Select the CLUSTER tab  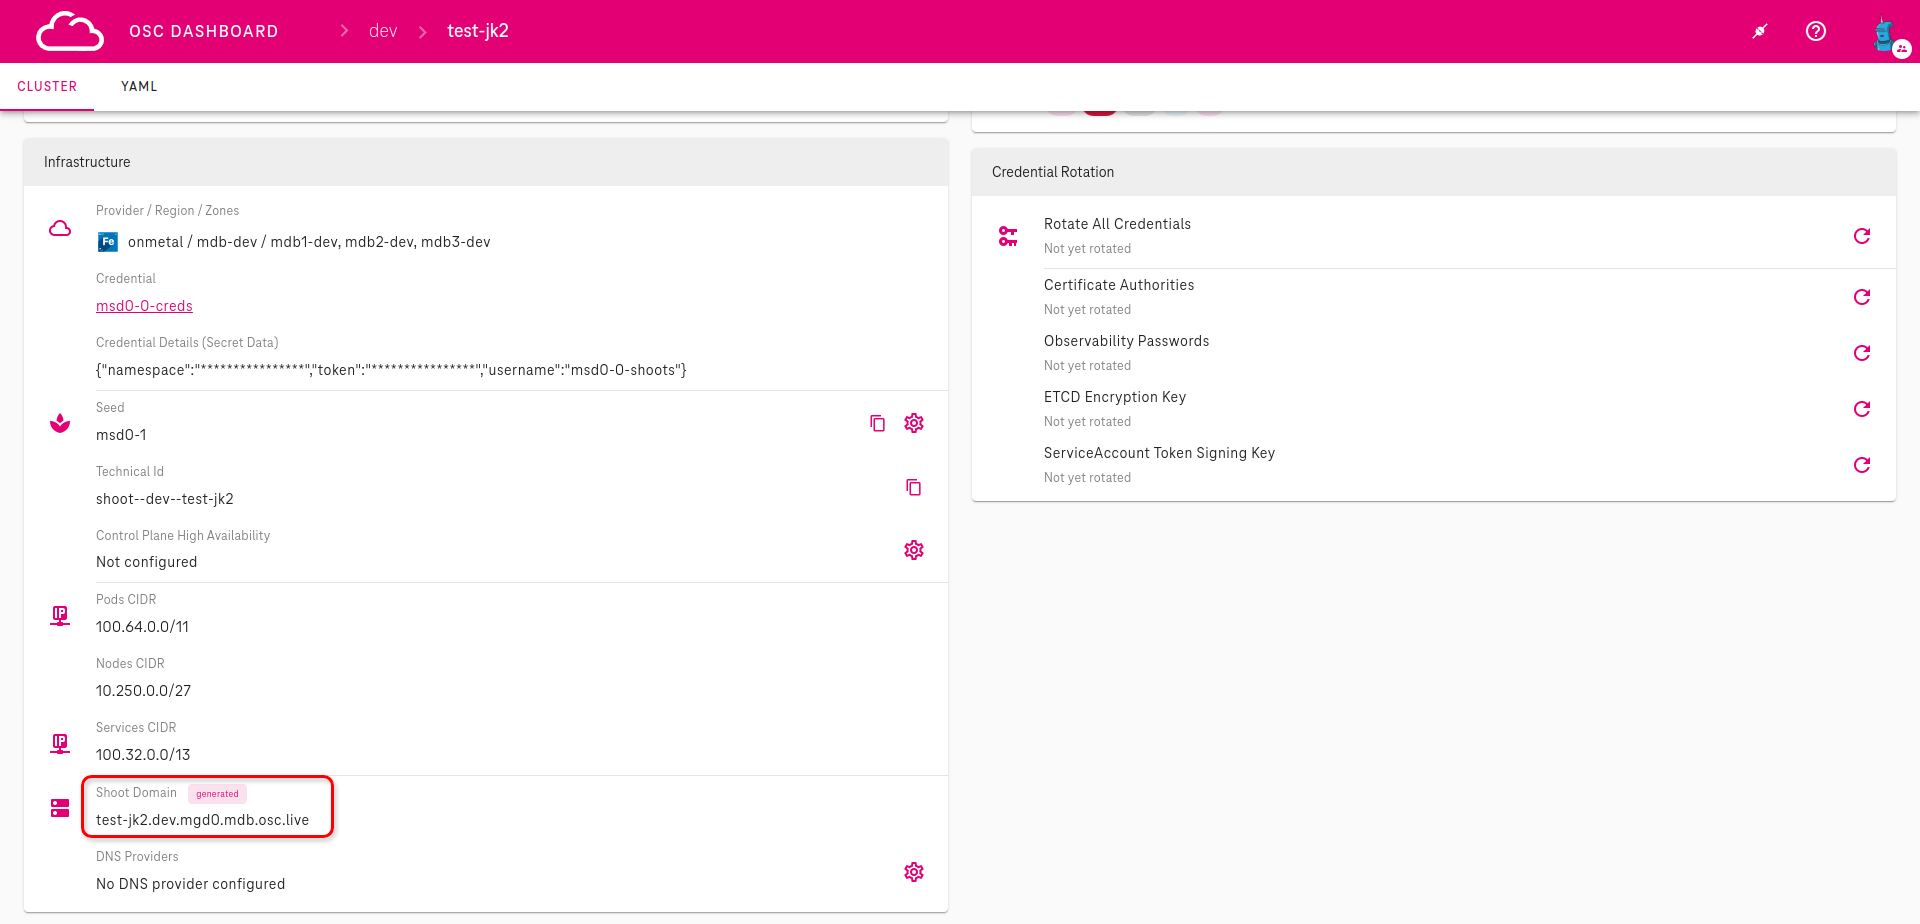47,87
